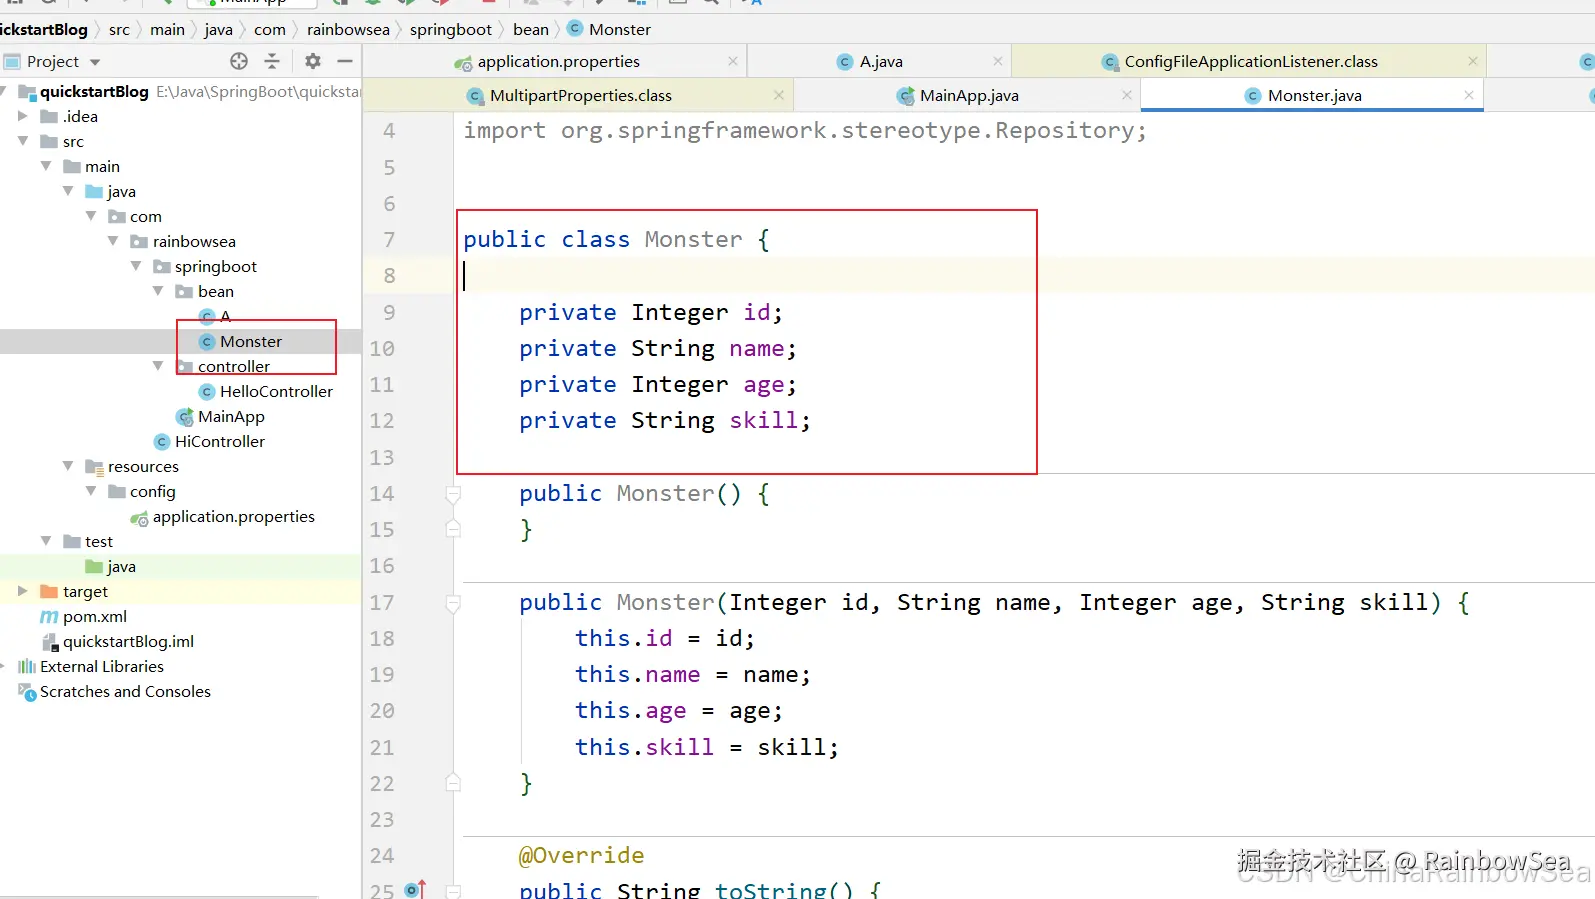Collapse the java source folder under main

[68, 191]
